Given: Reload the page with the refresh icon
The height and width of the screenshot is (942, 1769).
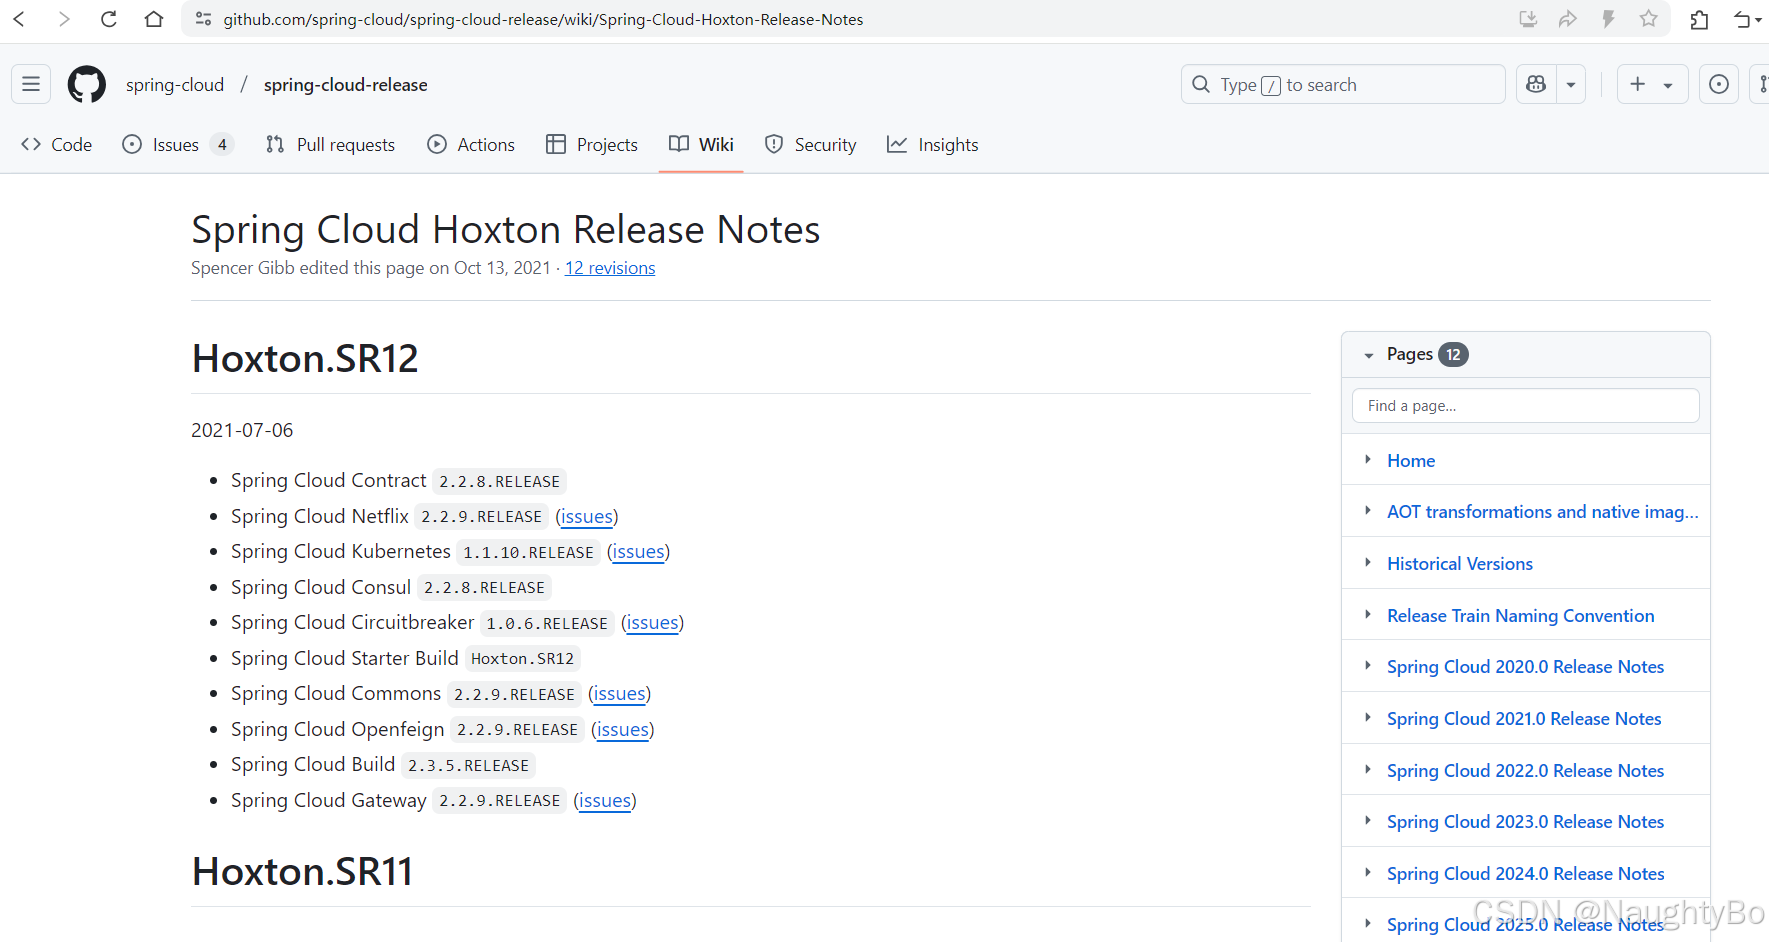Looking at the screenshot, I should pos(109,19).
